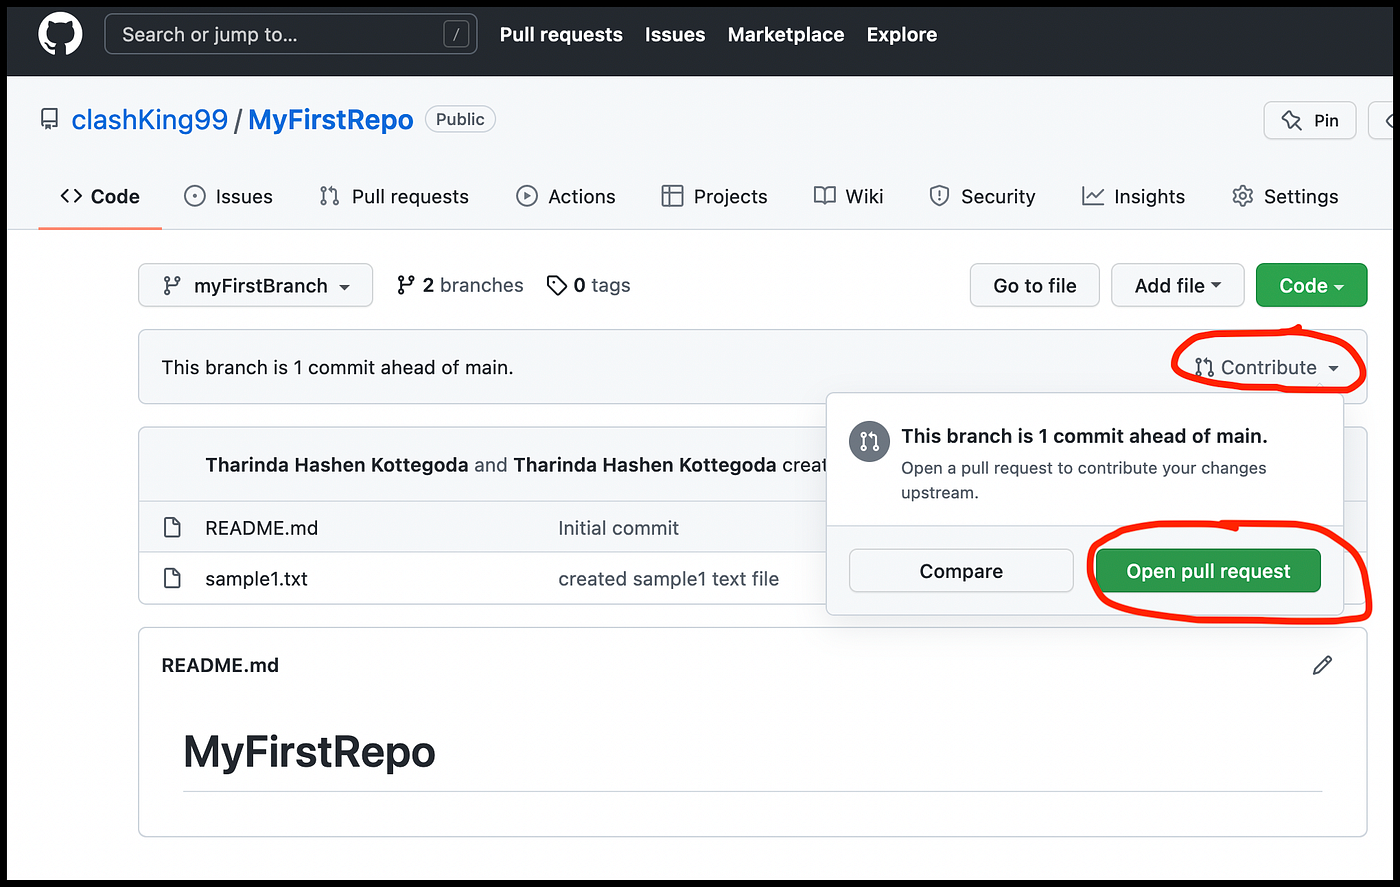Viewport: 1400px width, 887px height.
Task: View the 0 tags link
Action: pos(589,285)
